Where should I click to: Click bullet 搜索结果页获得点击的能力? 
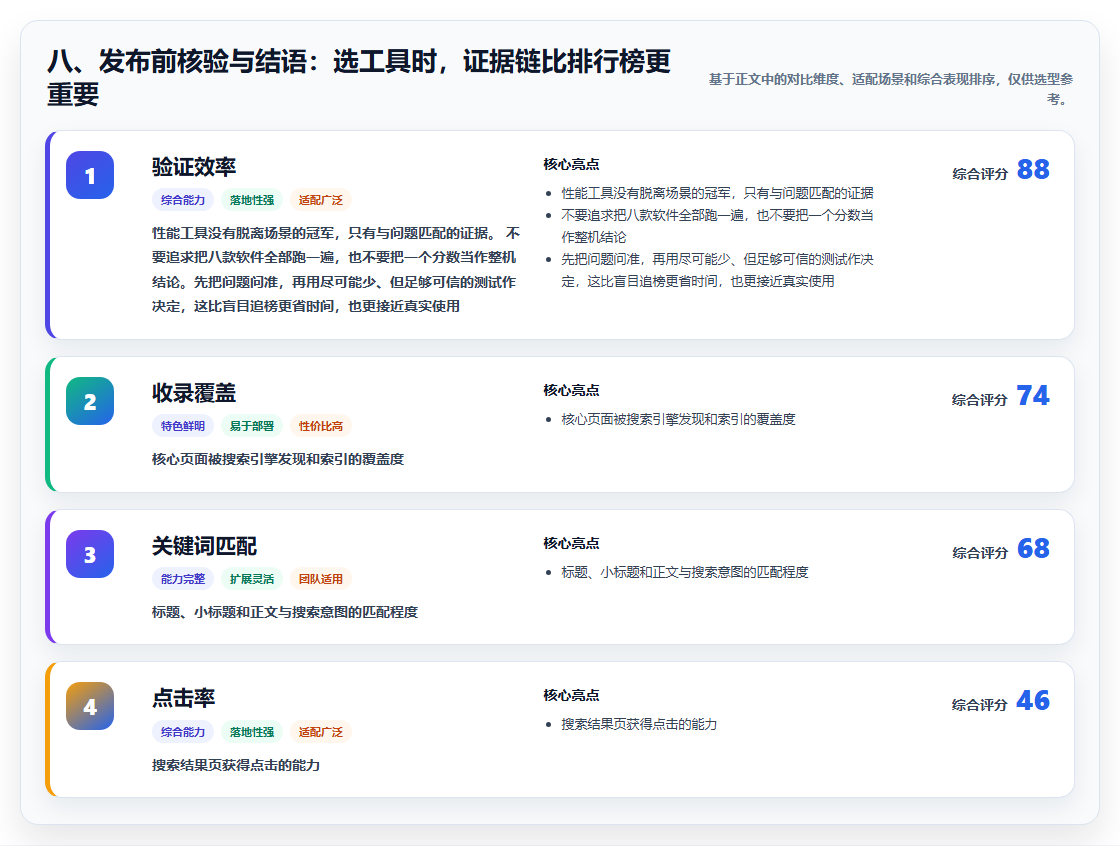(639, 725)
